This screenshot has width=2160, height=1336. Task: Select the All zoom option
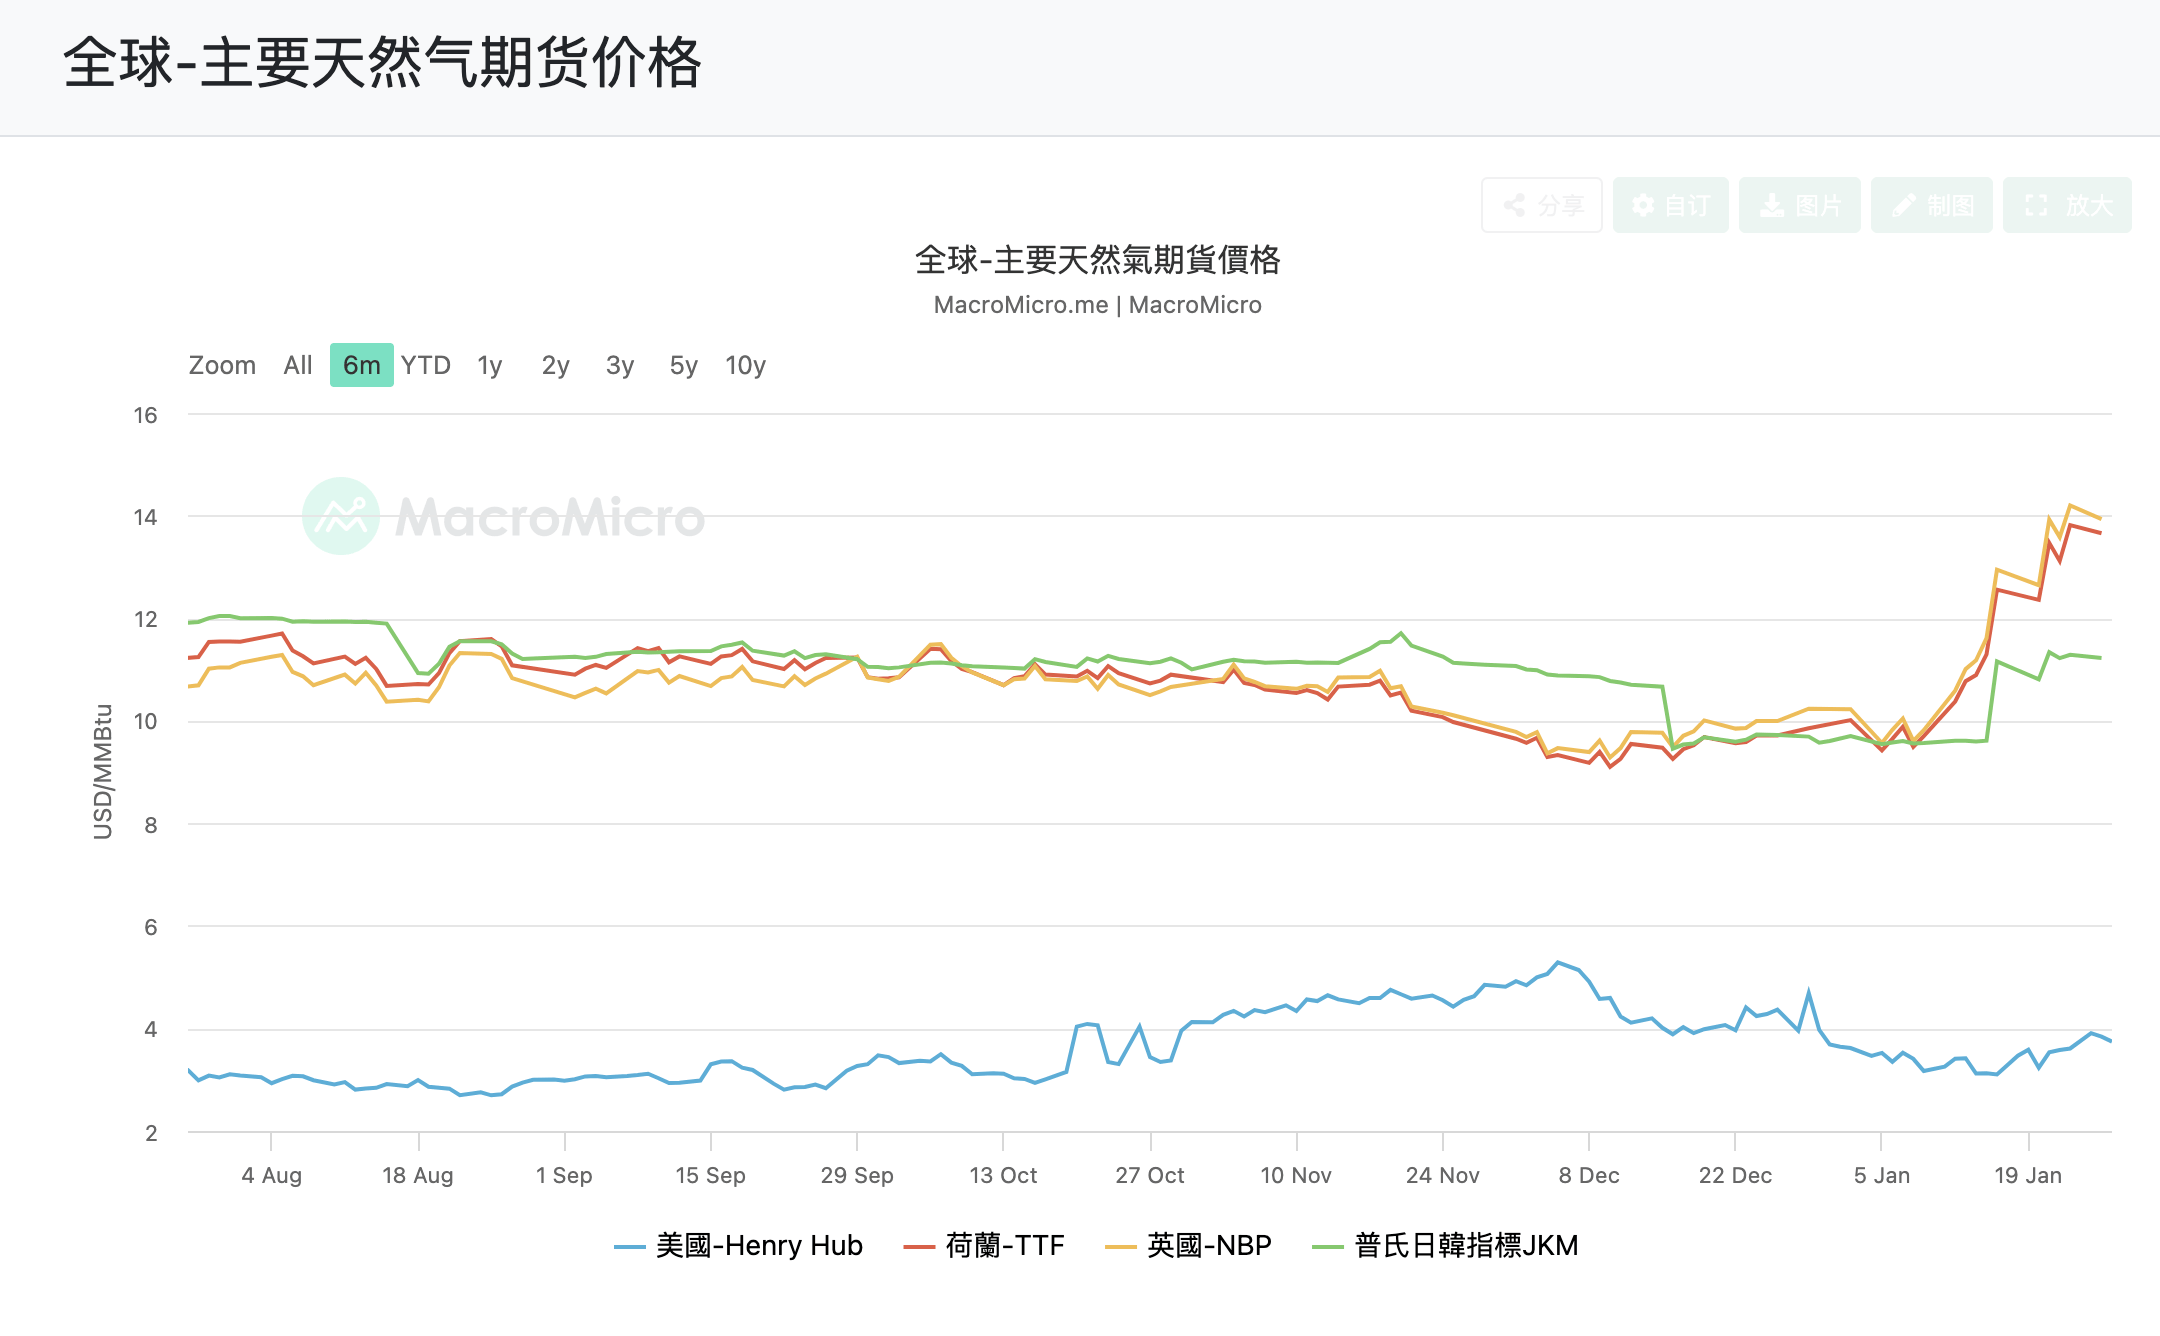tap(297, 366)
